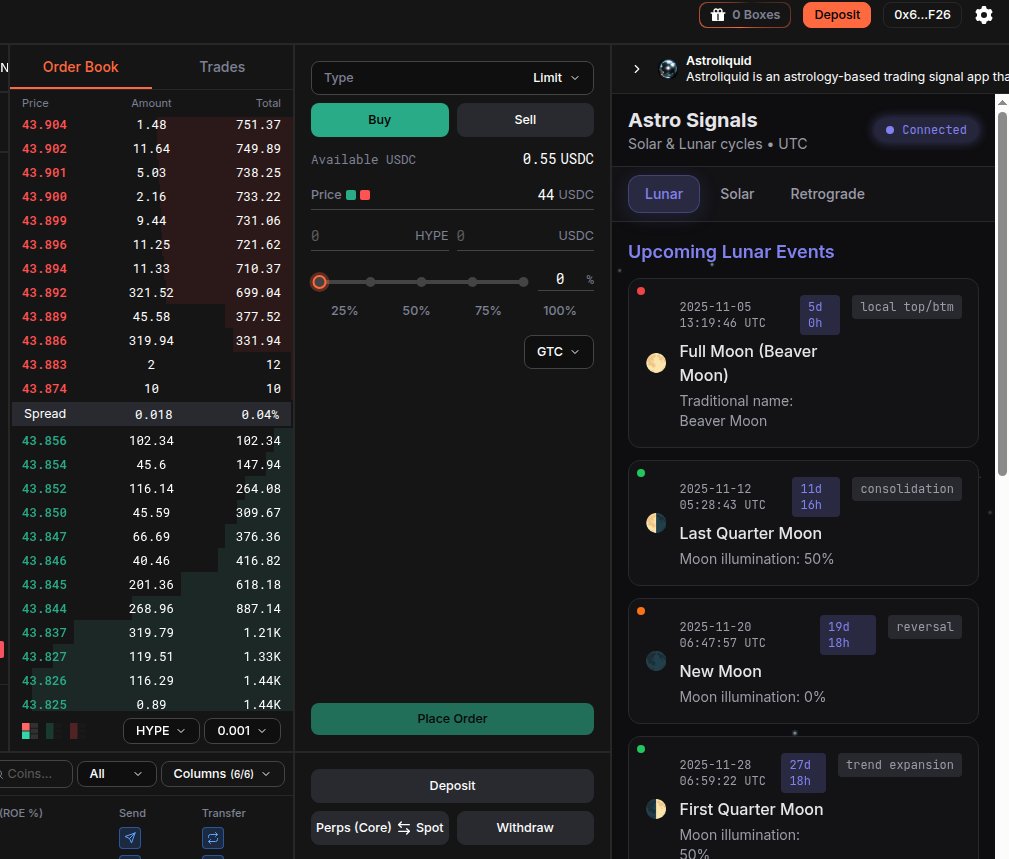Viewport: 1009px width, 859px height.
Task: Click the orange Deposit button in the header
Action: coord(837,15)
